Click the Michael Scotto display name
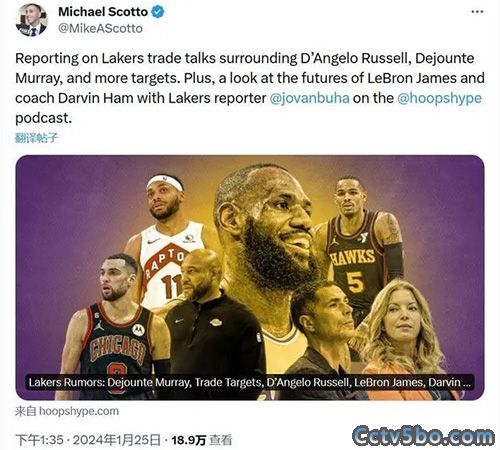 pos(103,12)
